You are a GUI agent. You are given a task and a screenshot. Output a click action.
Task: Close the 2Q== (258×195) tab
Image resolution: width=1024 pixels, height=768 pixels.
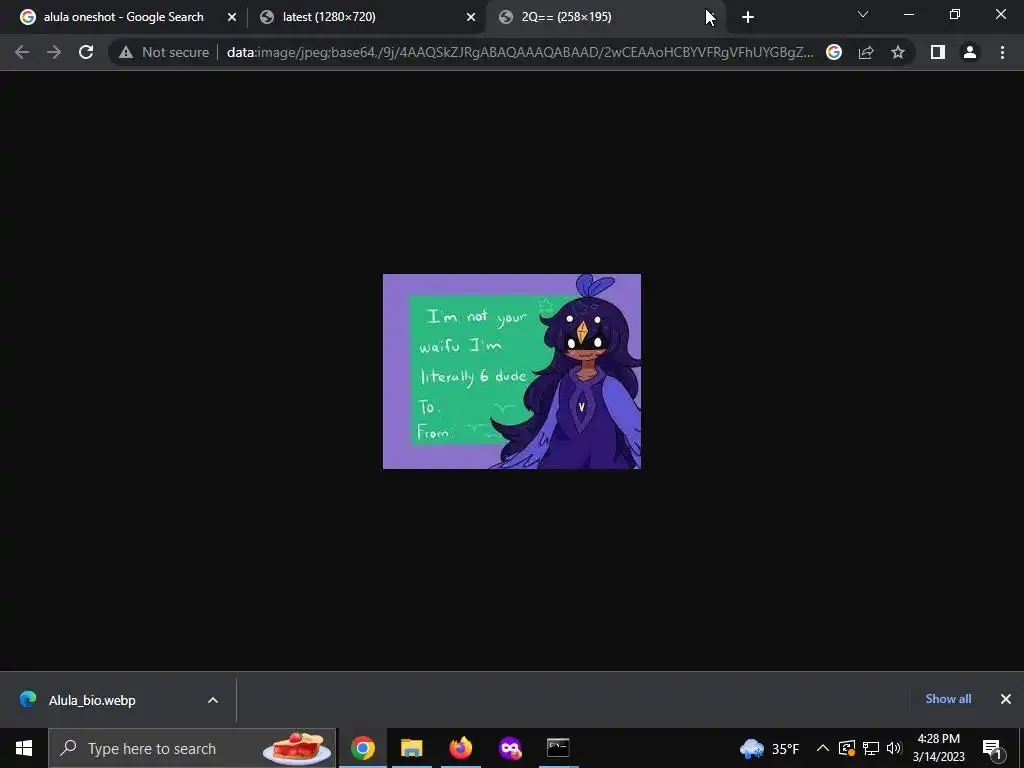(x=710, y=17)
